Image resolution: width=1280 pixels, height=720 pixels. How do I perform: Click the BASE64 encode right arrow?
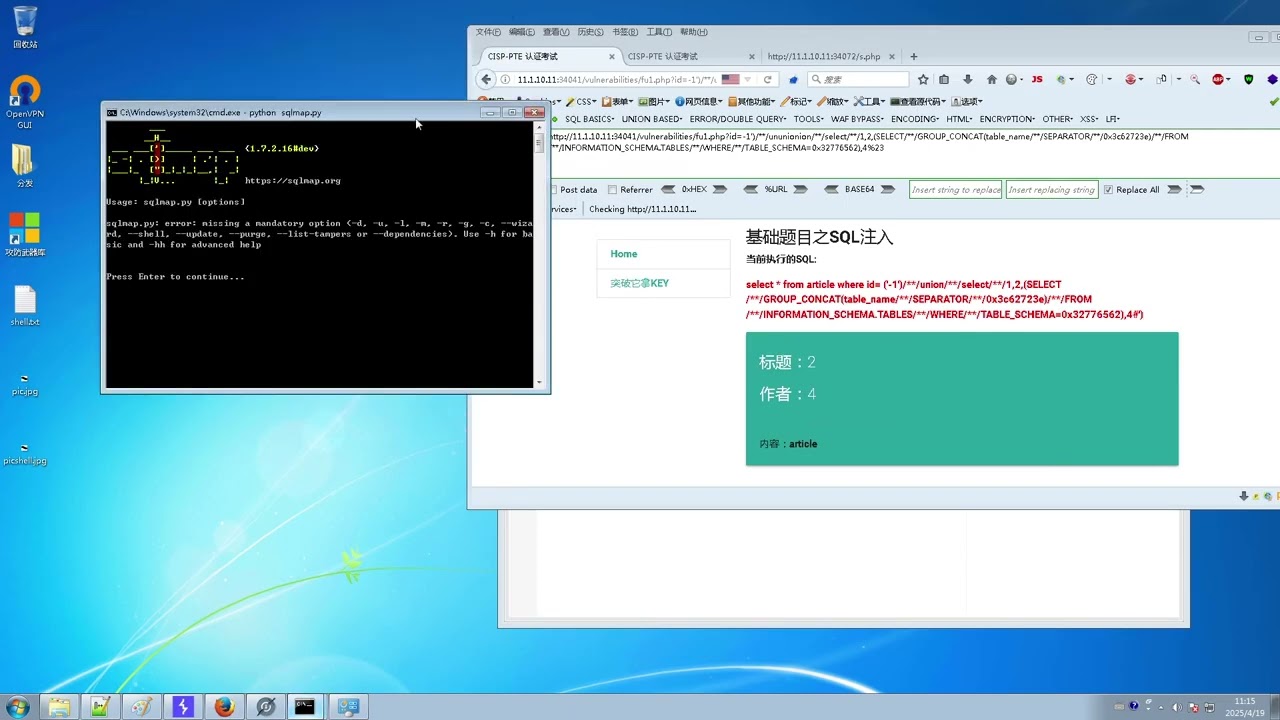[887, 189]
